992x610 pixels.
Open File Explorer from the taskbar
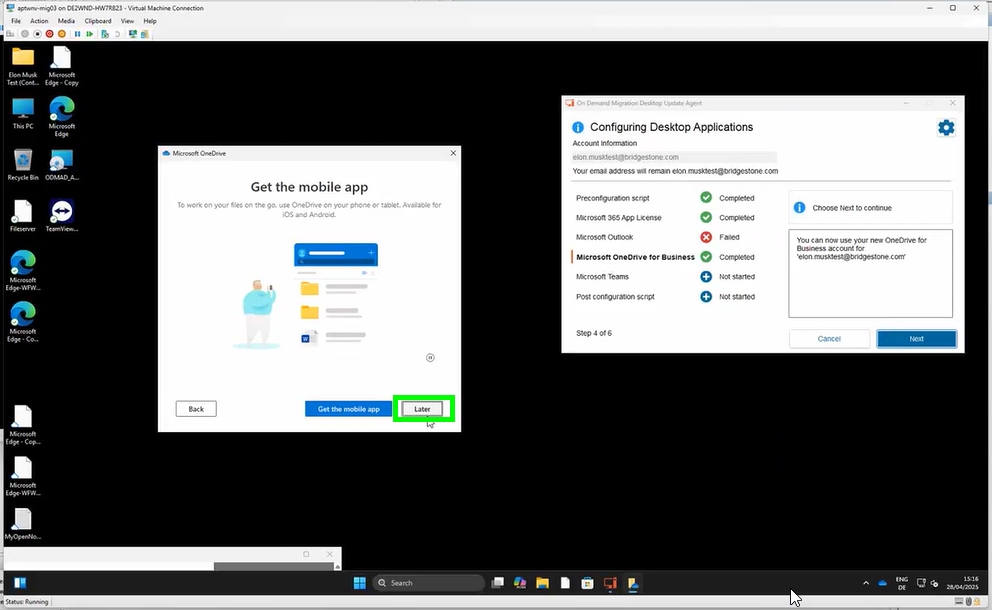pos(542,583)
